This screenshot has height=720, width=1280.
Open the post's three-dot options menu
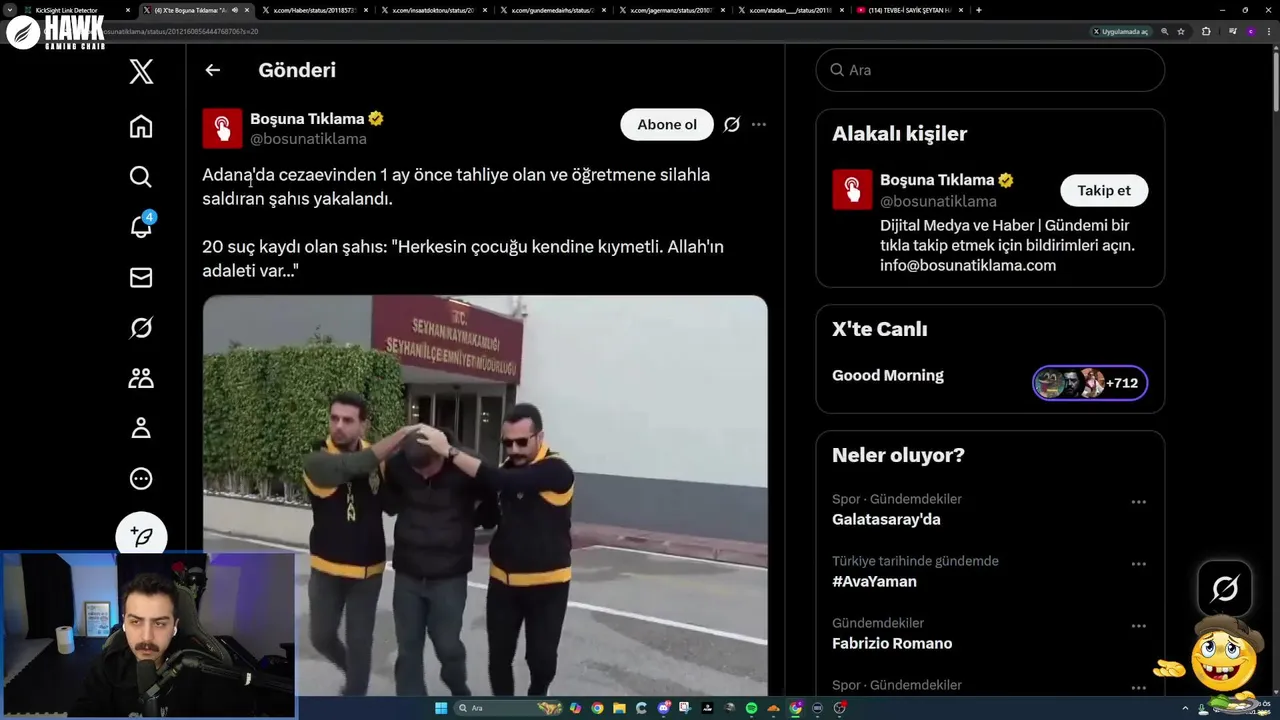(759, 125)
